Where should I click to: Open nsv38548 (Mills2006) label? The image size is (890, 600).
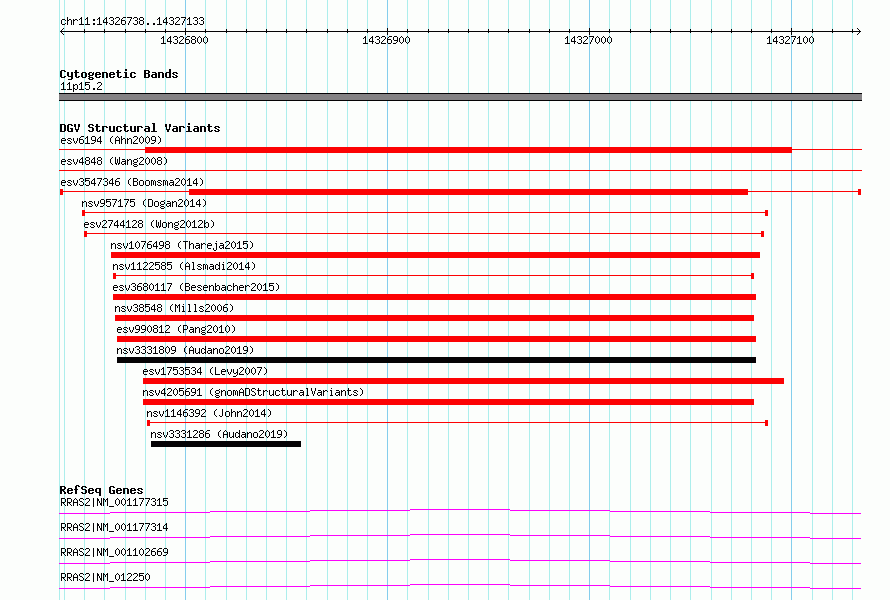[x=174, y=308]
